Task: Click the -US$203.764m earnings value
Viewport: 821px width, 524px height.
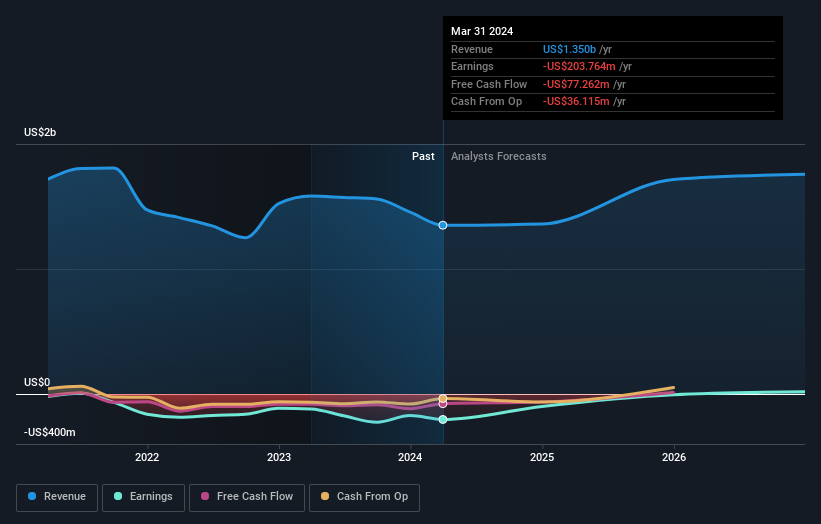Action: click(x=579, y=66)
